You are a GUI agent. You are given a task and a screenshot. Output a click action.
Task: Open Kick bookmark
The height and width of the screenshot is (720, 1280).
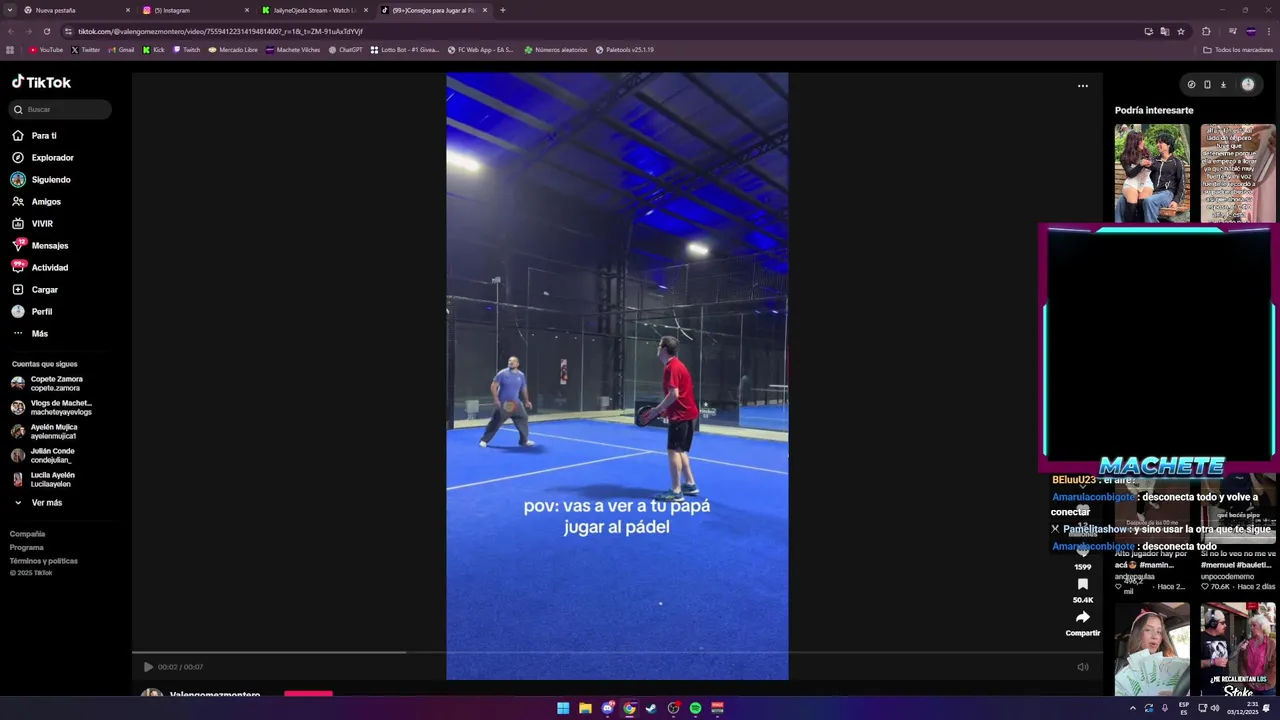pos(154,50)
